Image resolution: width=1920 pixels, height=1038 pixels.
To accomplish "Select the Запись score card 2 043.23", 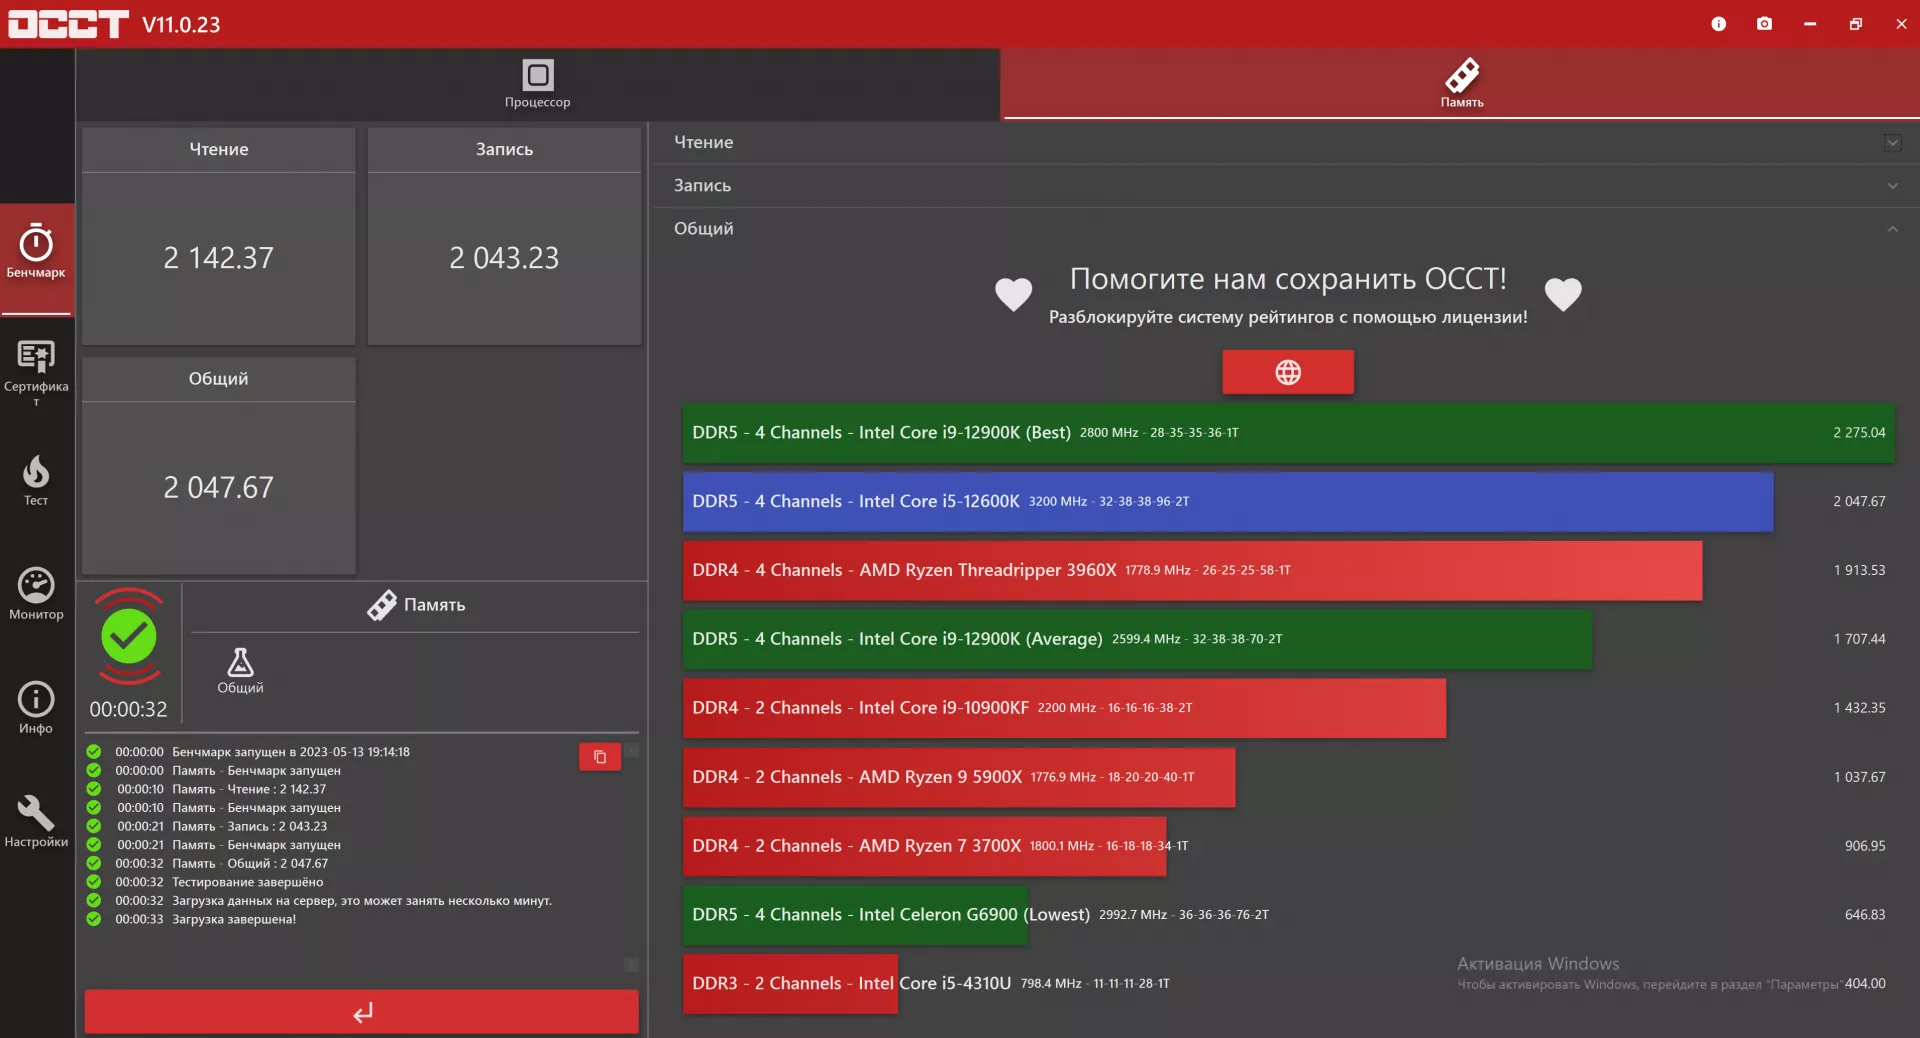I will point(505,236).
